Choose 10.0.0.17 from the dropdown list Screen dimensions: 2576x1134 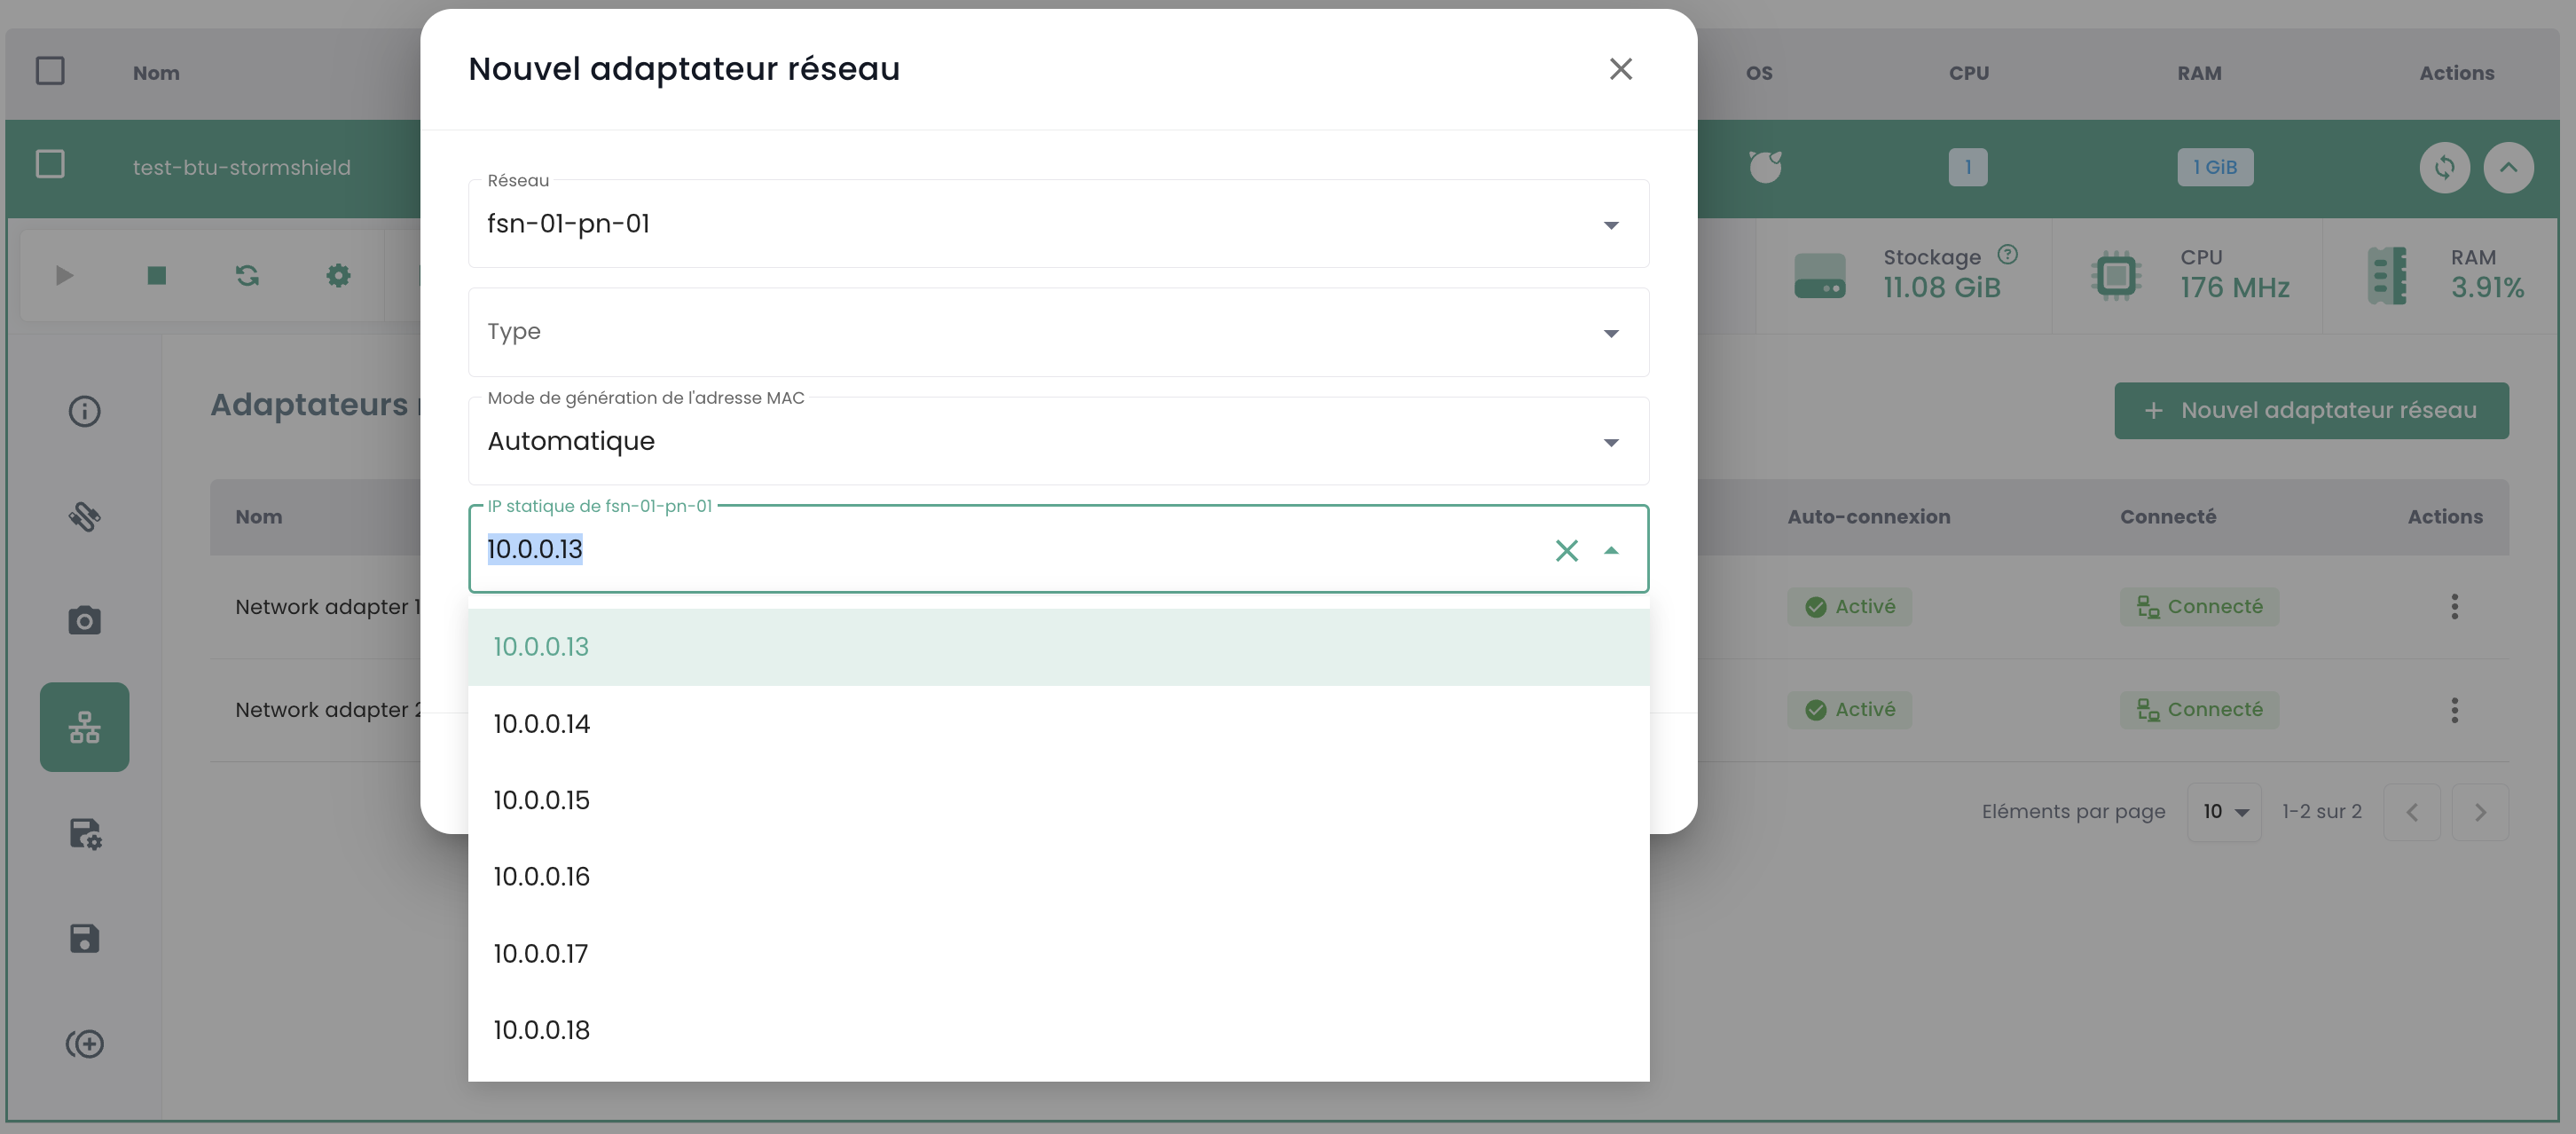(541, 953)
